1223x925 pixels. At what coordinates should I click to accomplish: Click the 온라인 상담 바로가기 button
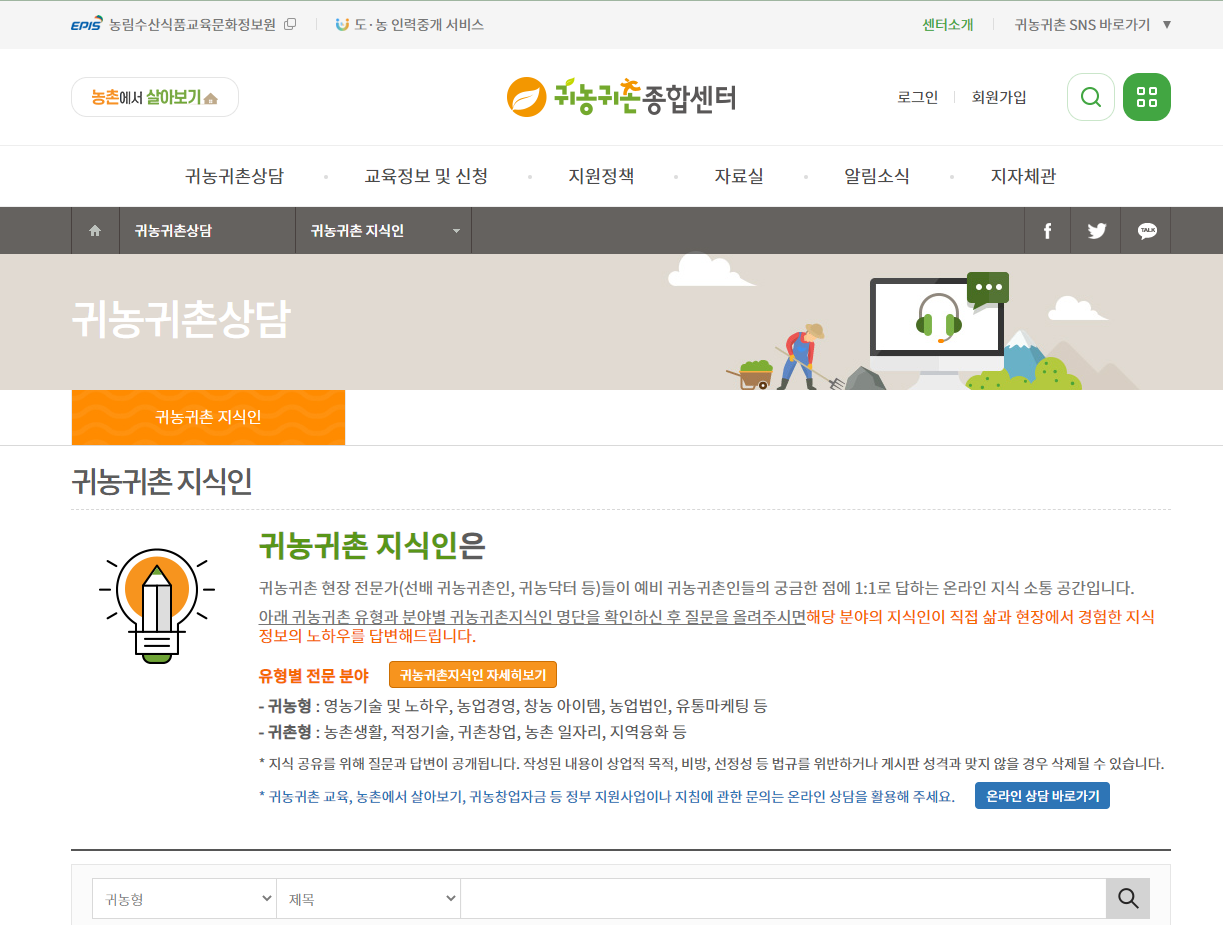coord(1042,796)
